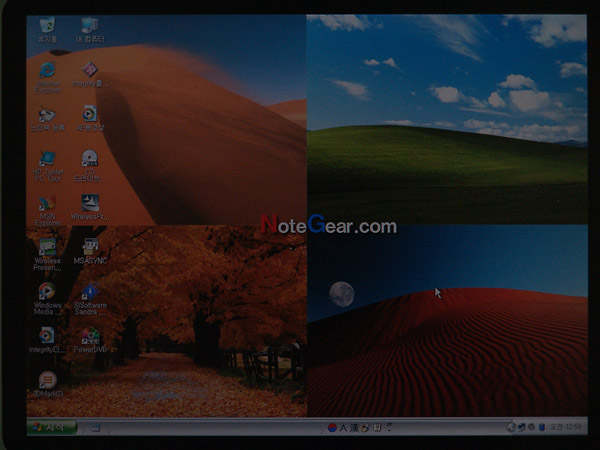Click the Korean flag language bar icon
Screen dimensions: 600x450
click(x=332, y=428)
